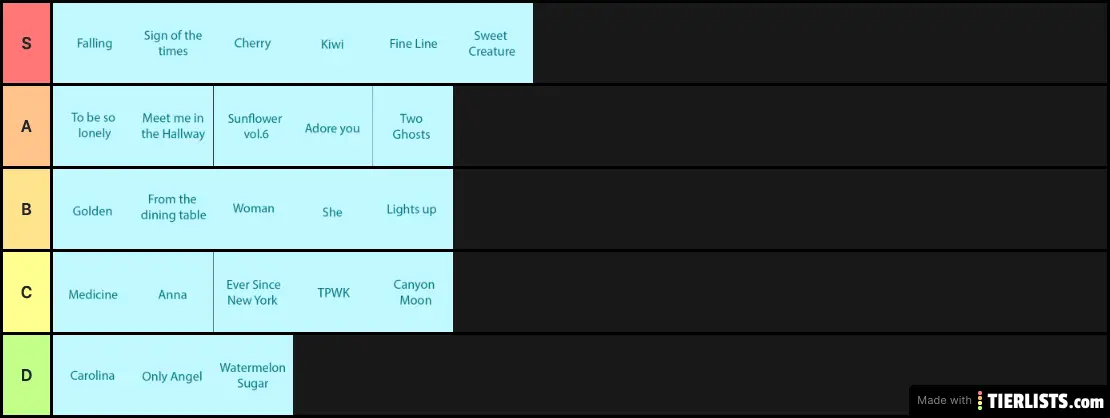Select the Golden tile
Screen dimensions: 1110x418
(93, 210)
